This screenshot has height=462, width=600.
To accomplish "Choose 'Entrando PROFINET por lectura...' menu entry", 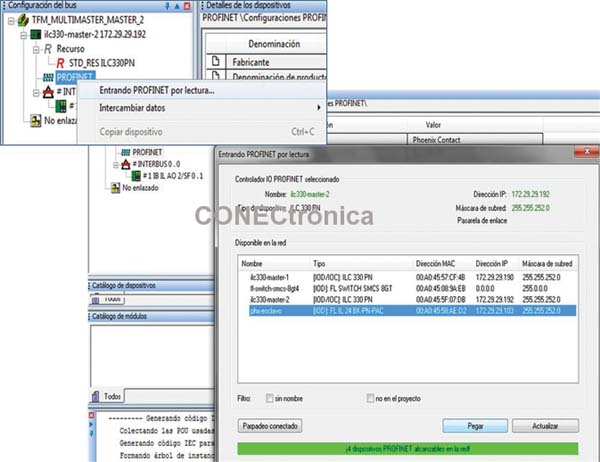I will tap(156, 90).
